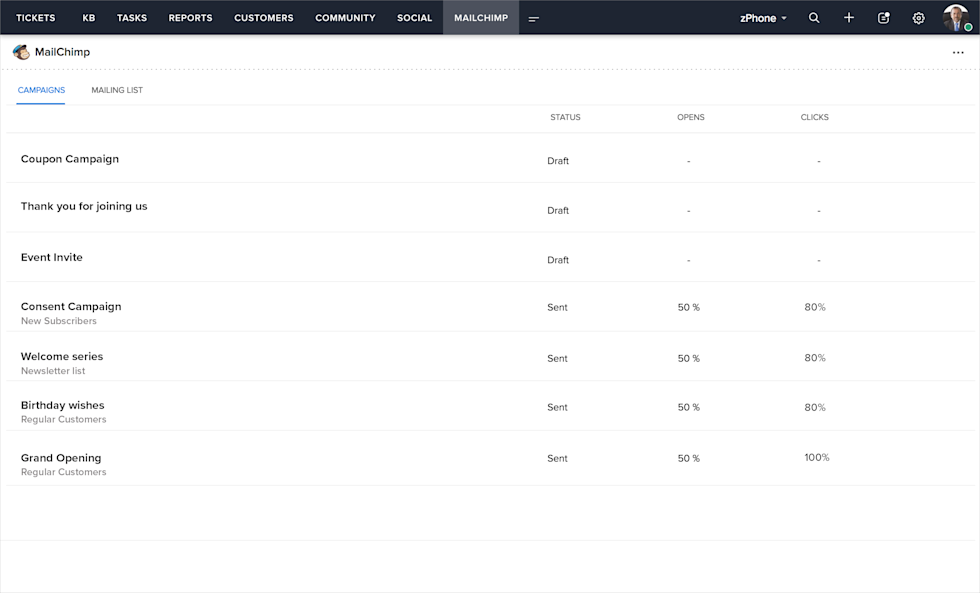Click the plus icon to create a new item
980x593 pixels.
point(849,17)
